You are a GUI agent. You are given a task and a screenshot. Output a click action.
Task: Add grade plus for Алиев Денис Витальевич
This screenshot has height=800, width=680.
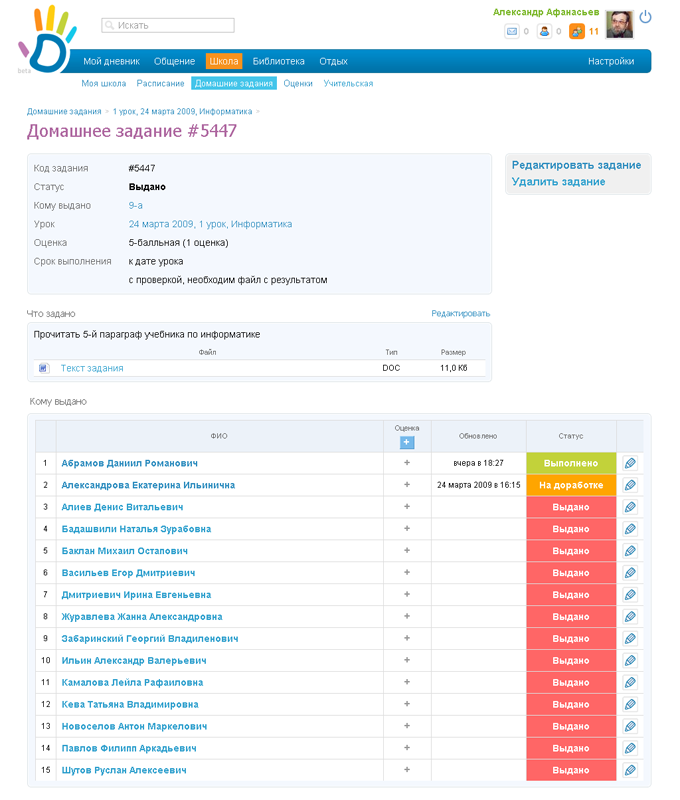point(407,507)
